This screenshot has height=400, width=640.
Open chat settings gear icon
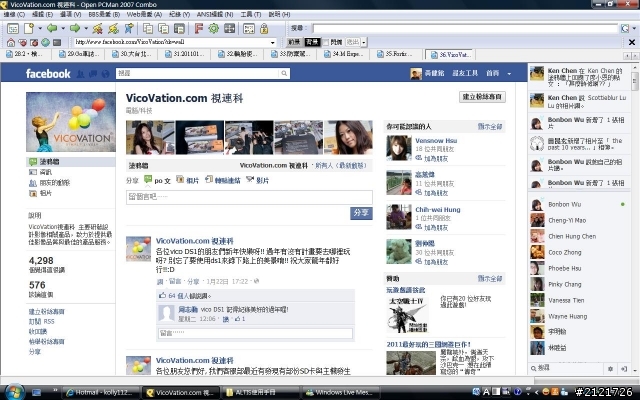[x=610, y=369]
